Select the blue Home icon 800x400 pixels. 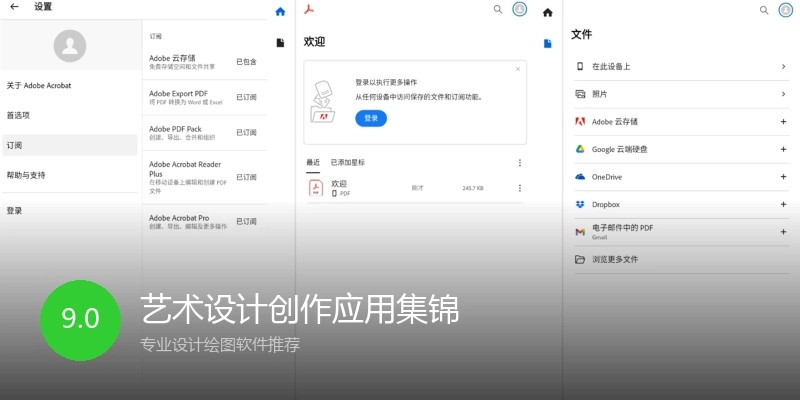pyautogui.click(x=280, y=12)
